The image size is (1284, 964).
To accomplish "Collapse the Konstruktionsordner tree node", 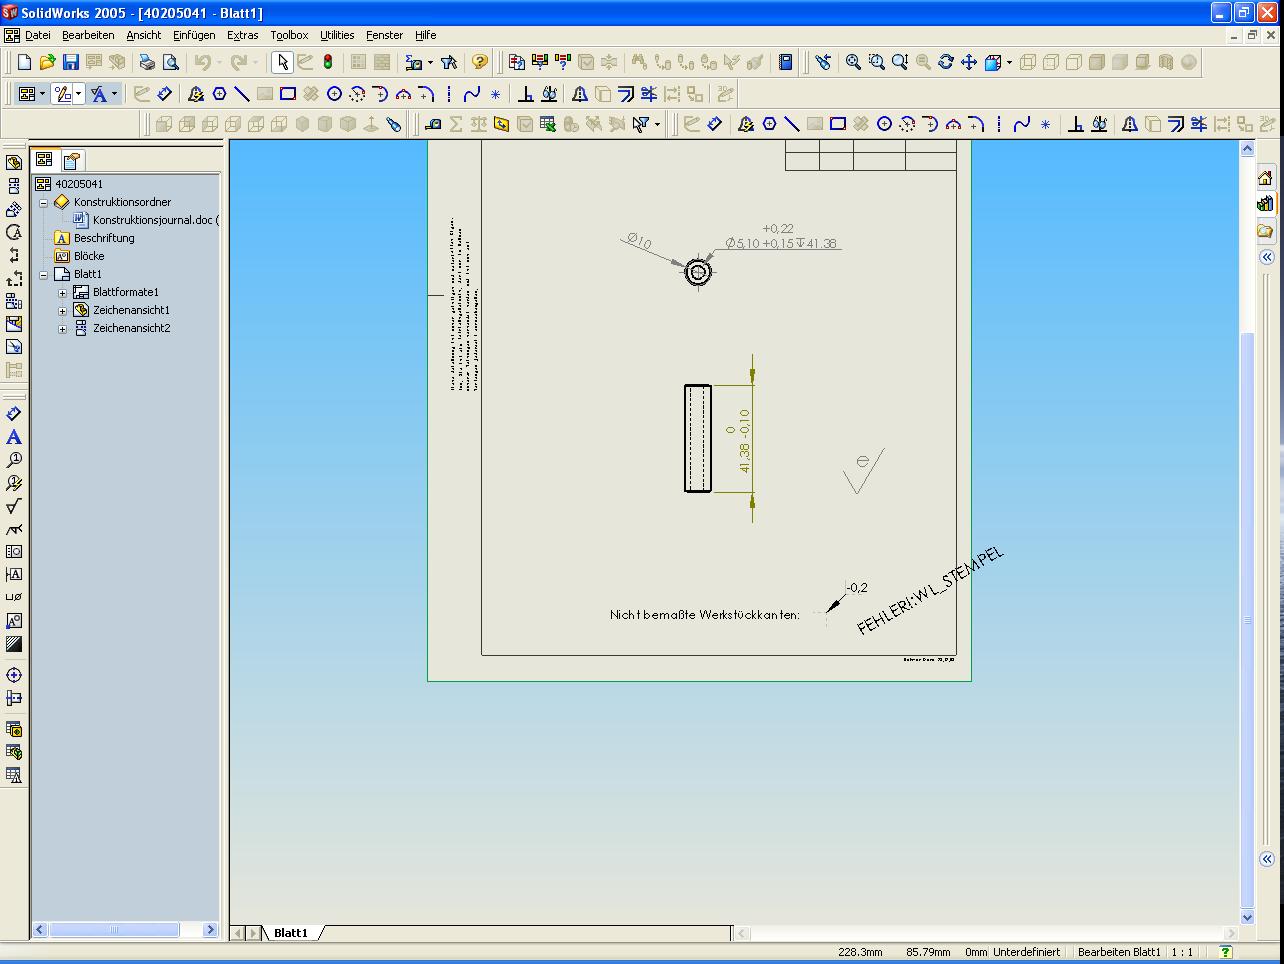I will (44, 203).
